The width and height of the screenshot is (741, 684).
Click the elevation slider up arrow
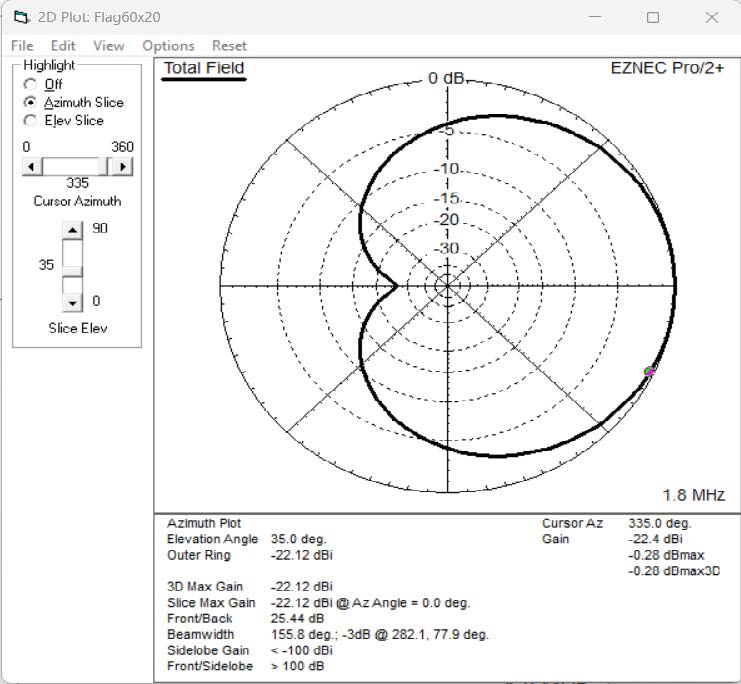point(71,229)
